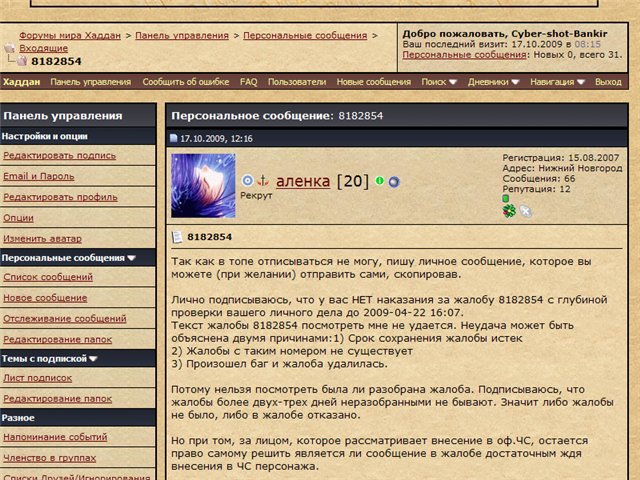Click the blue round icon after [20]
Screen dimensions: 640x480
click(394, 182)
